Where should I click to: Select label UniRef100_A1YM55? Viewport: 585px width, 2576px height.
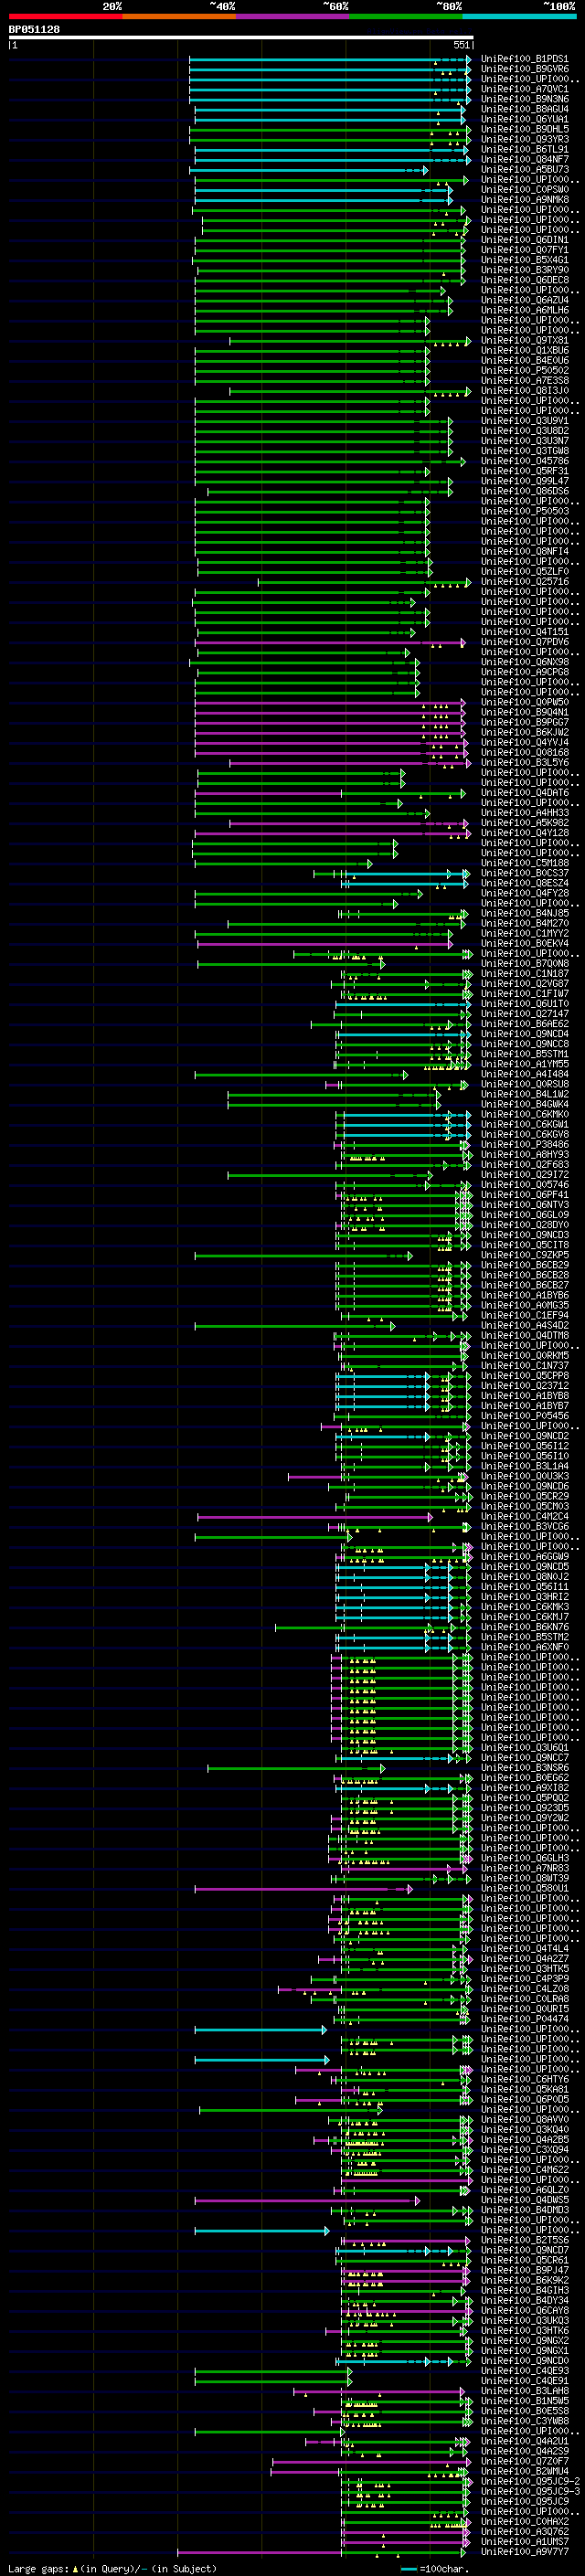[x=525, y=1063]
